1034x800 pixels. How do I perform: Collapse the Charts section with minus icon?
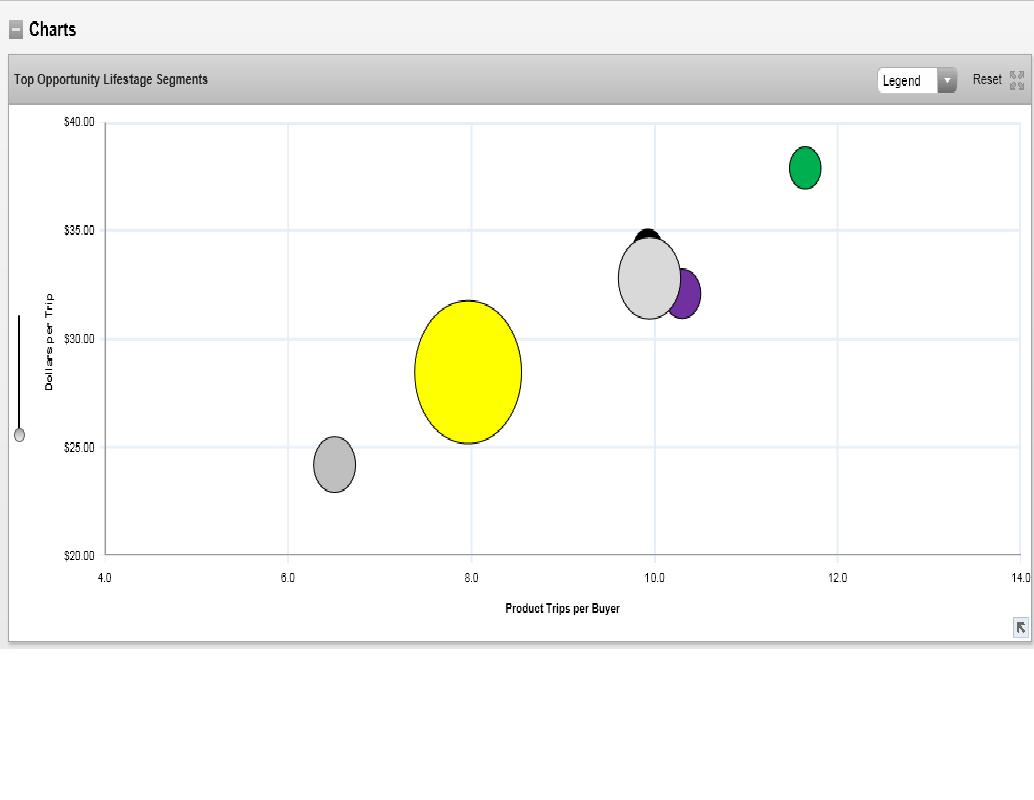16,30
